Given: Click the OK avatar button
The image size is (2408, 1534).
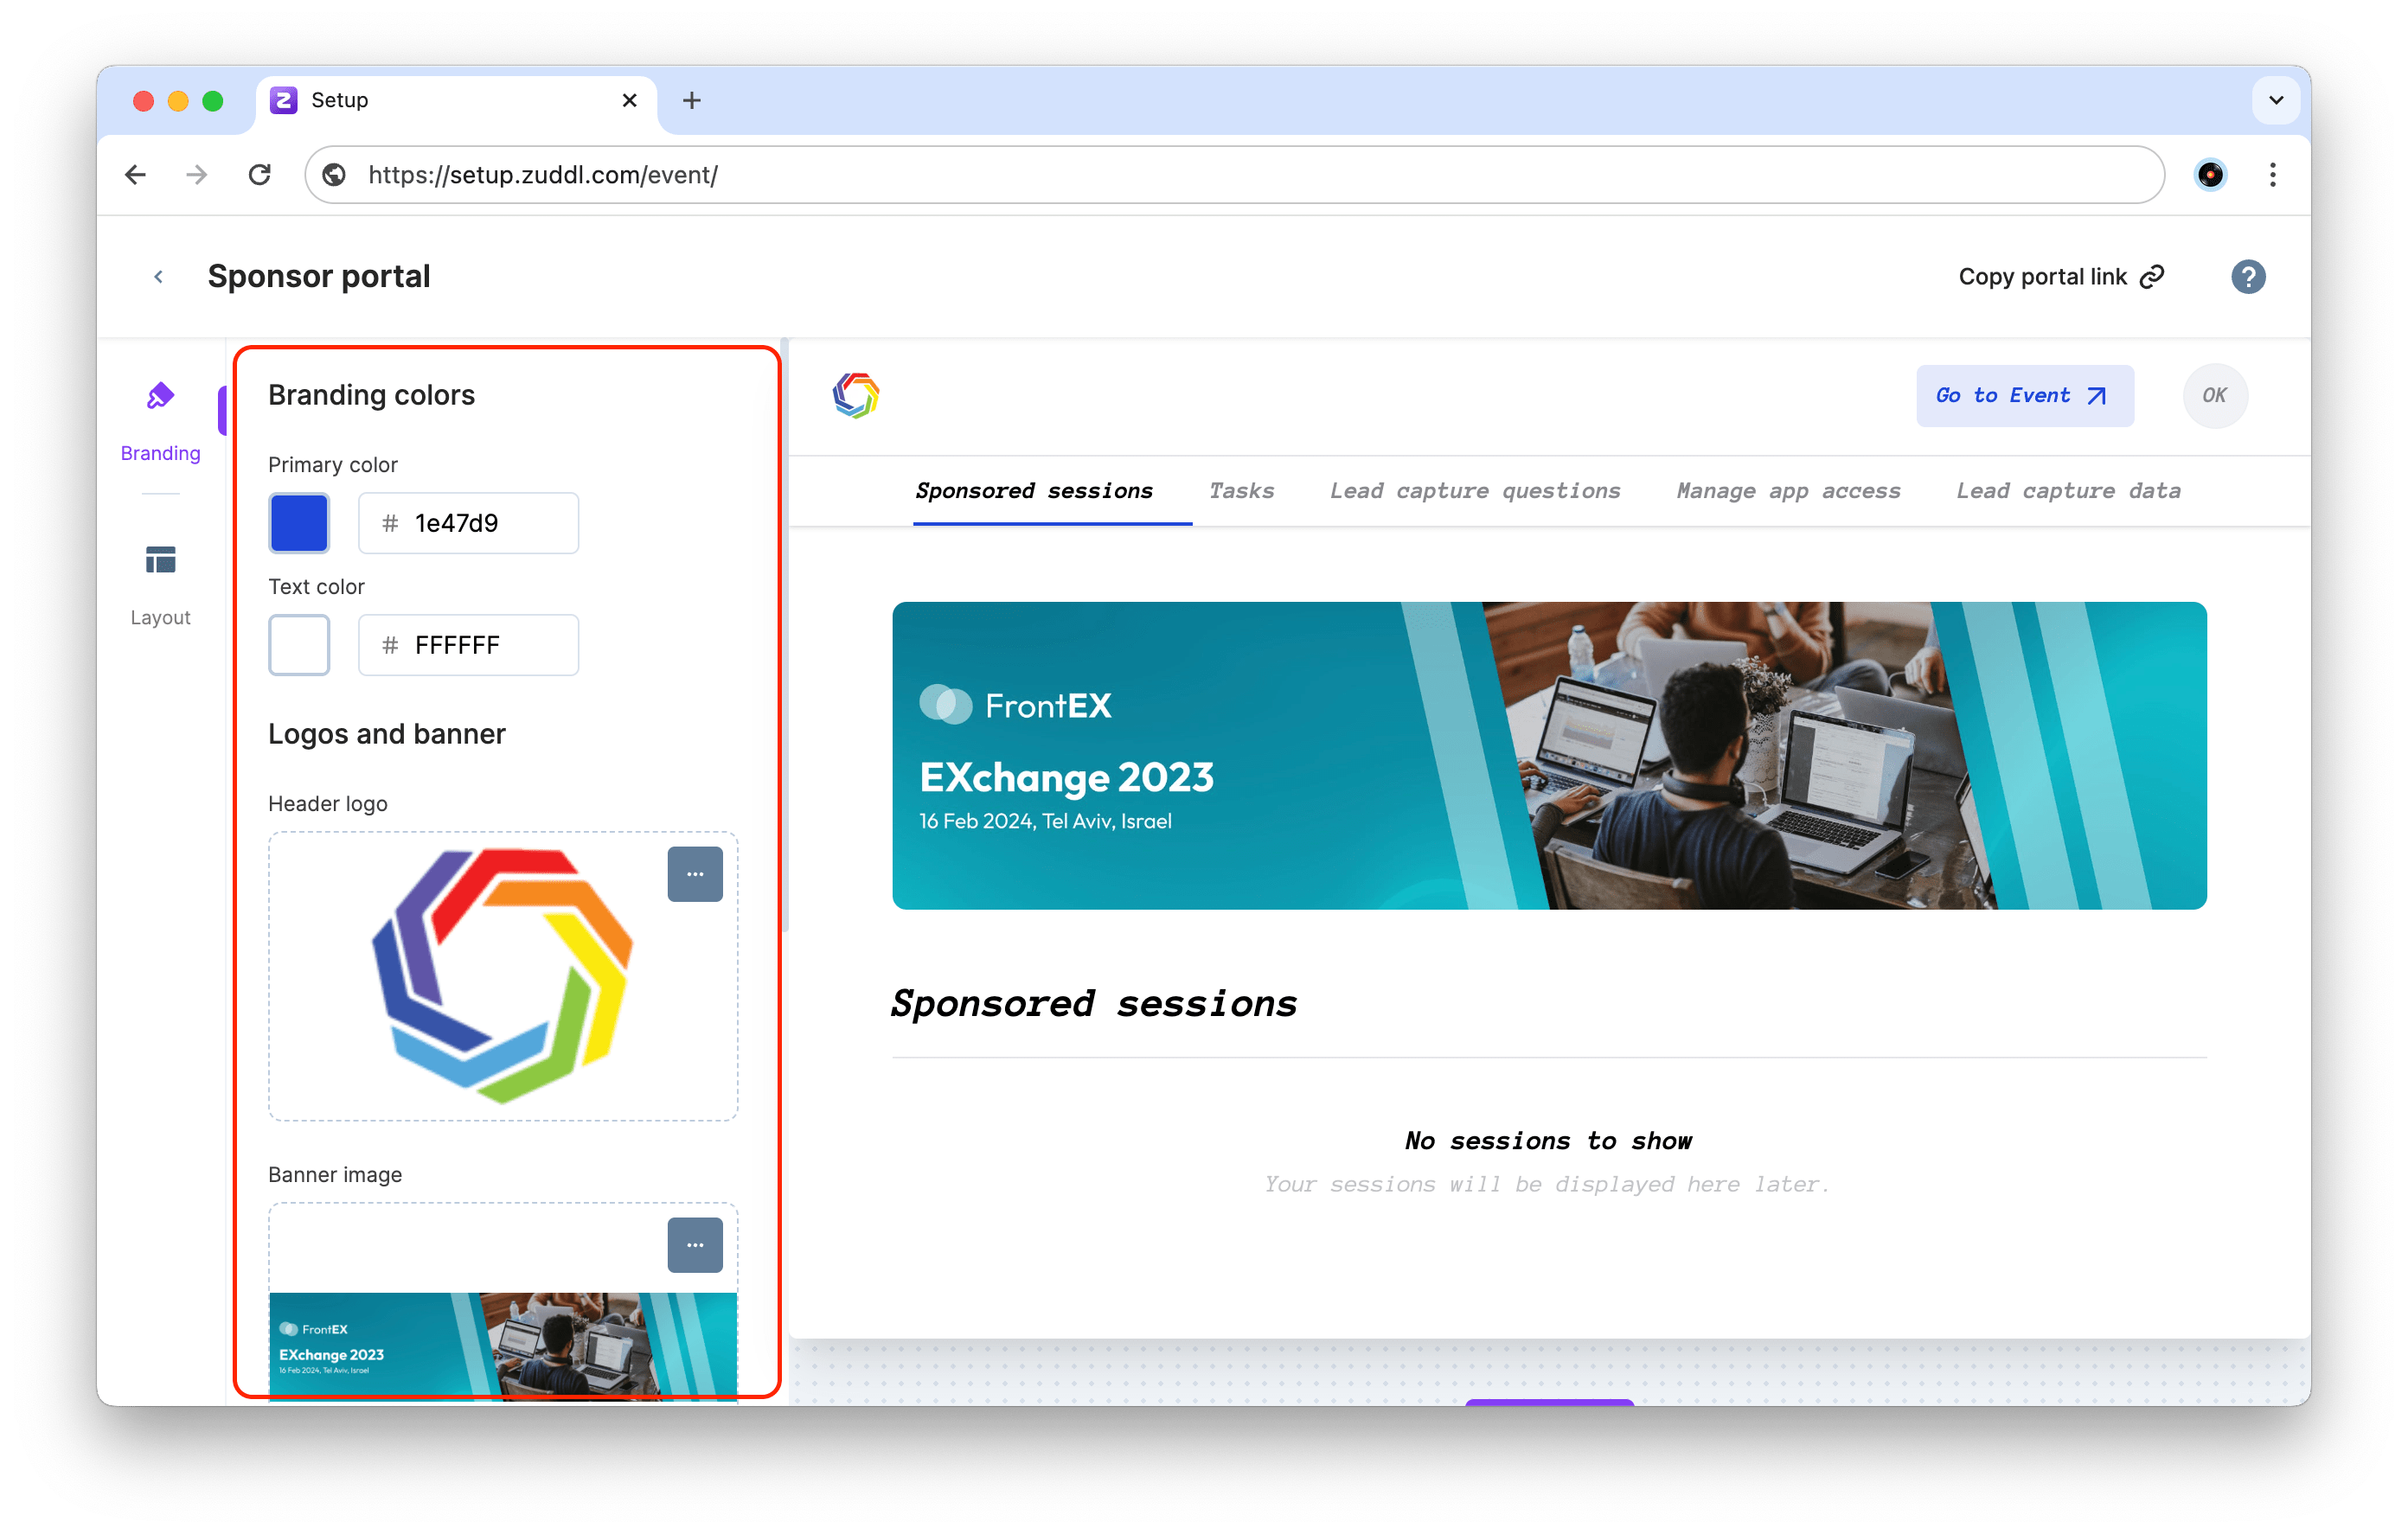Looking at the screenshot, I should 2215,396.
